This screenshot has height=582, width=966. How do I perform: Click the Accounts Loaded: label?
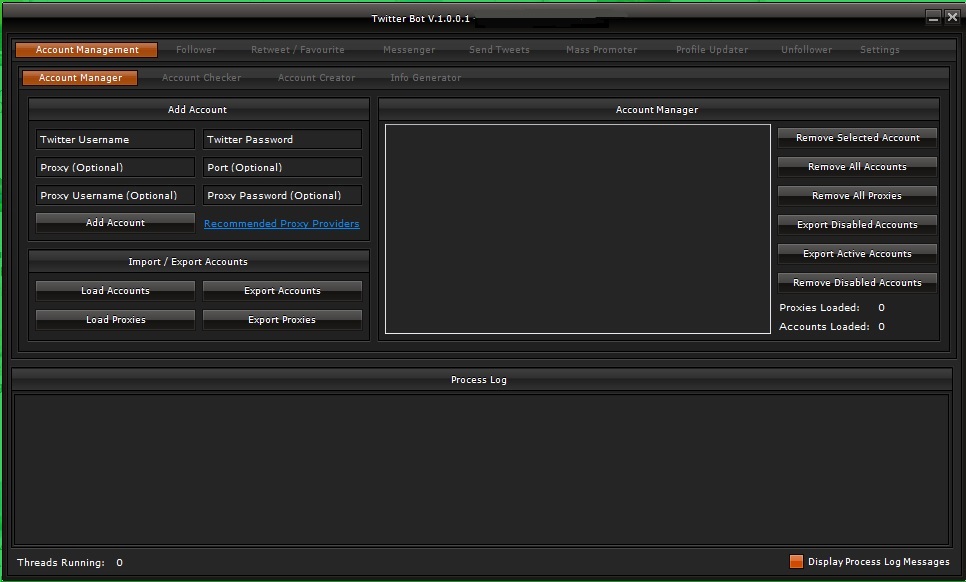click(824, 326)
